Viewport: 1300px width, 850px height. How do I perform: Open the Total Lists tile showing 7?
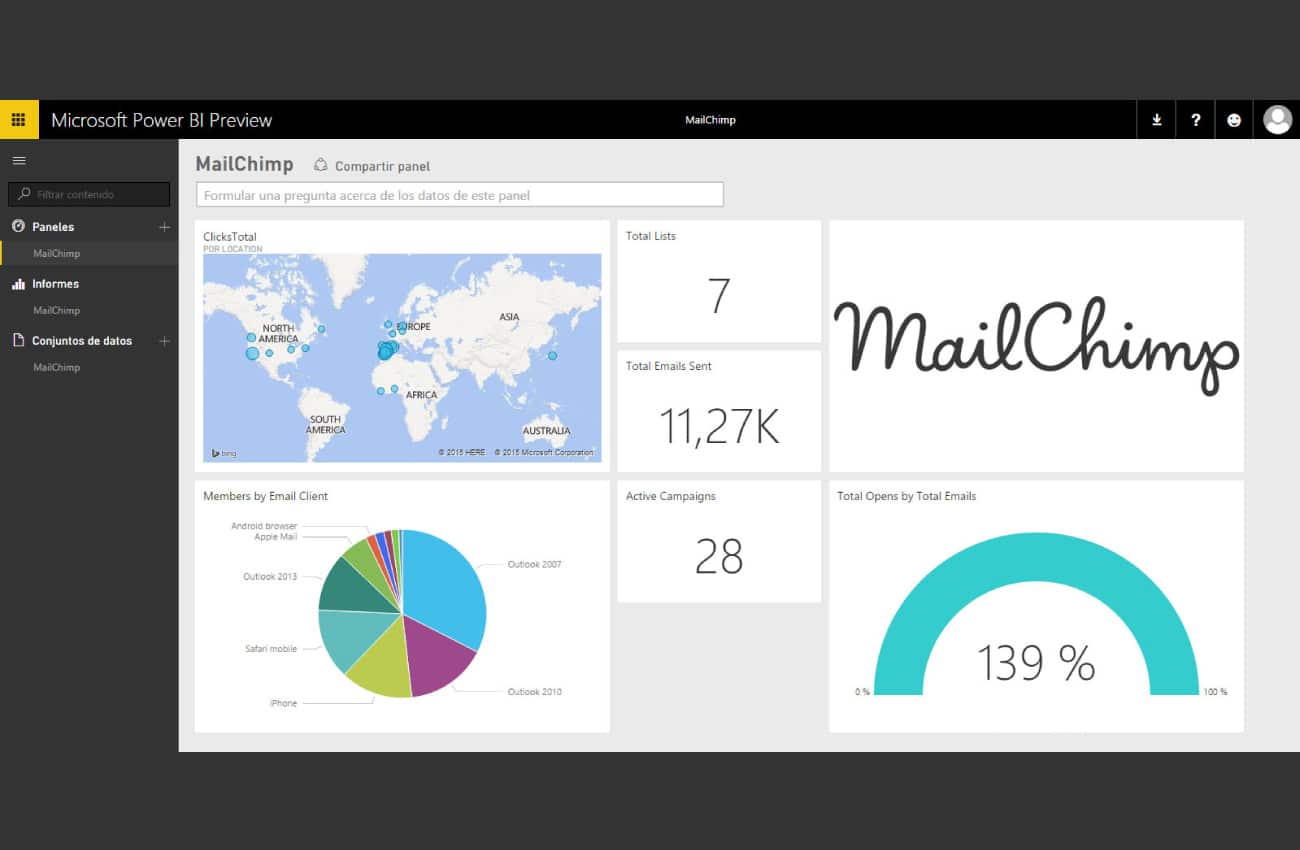pos(719,281)
